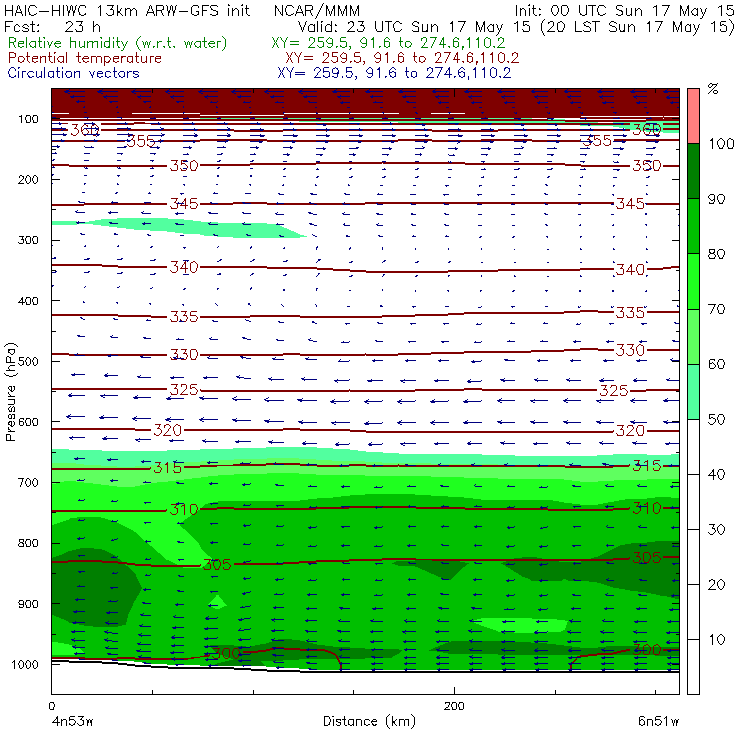Click the right-side 310 contour label

647,509
